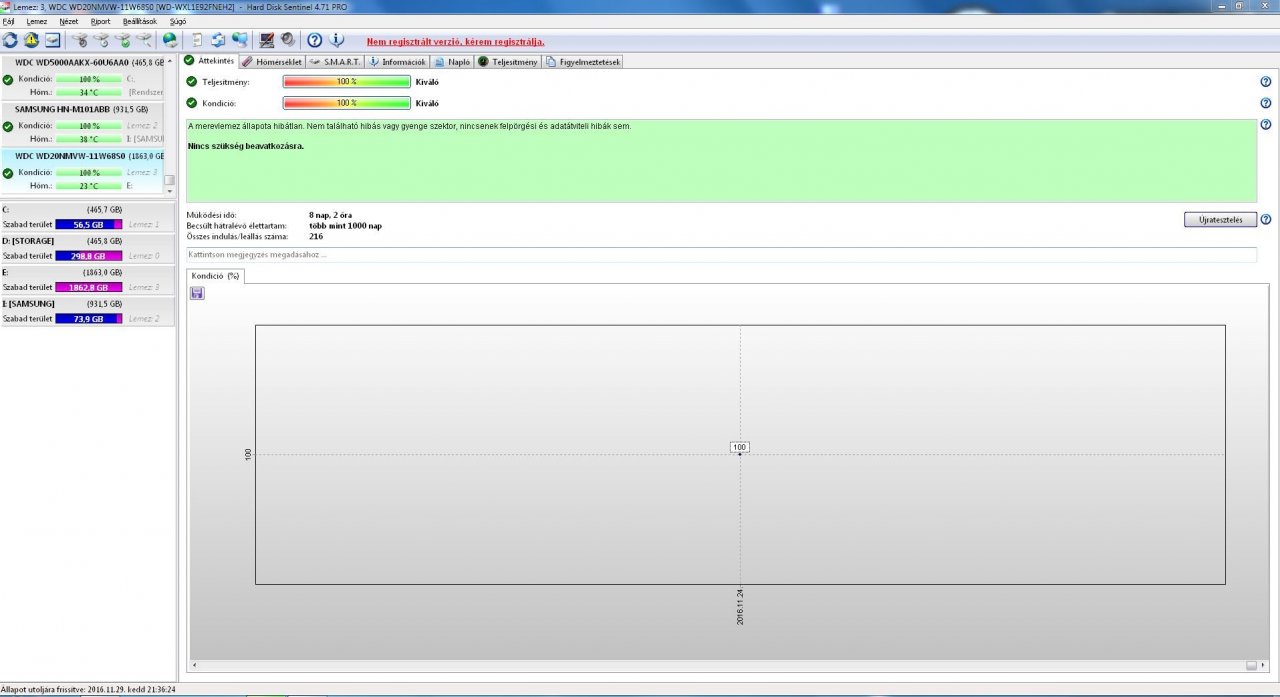Select the WDC WD20NMVW-11W68S0 disk entry
Viewport: 1280px width, 697px height.
pos(82,171)
